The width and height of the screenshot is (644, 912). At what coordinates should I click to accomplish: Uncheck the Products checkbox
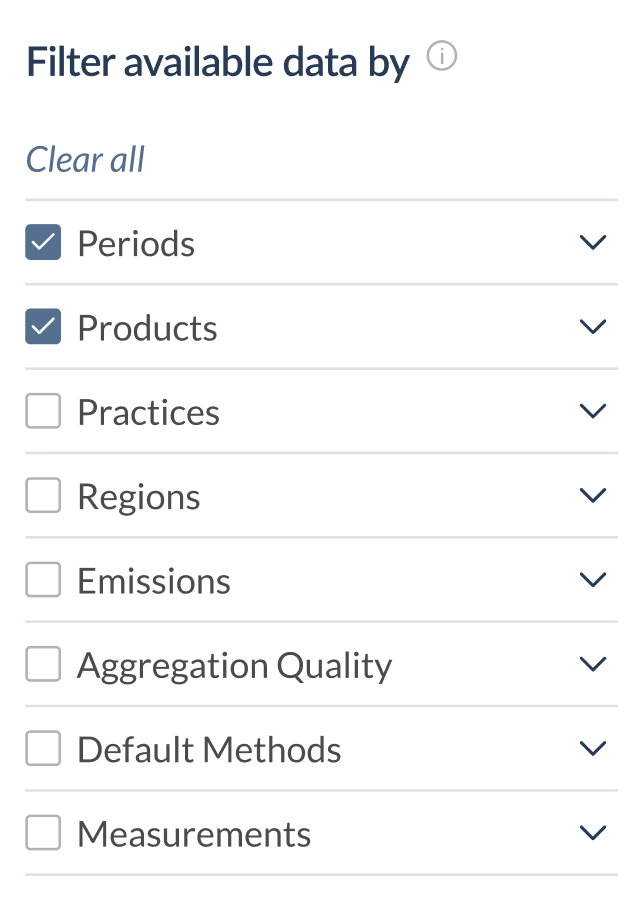(x=43, y=326)
